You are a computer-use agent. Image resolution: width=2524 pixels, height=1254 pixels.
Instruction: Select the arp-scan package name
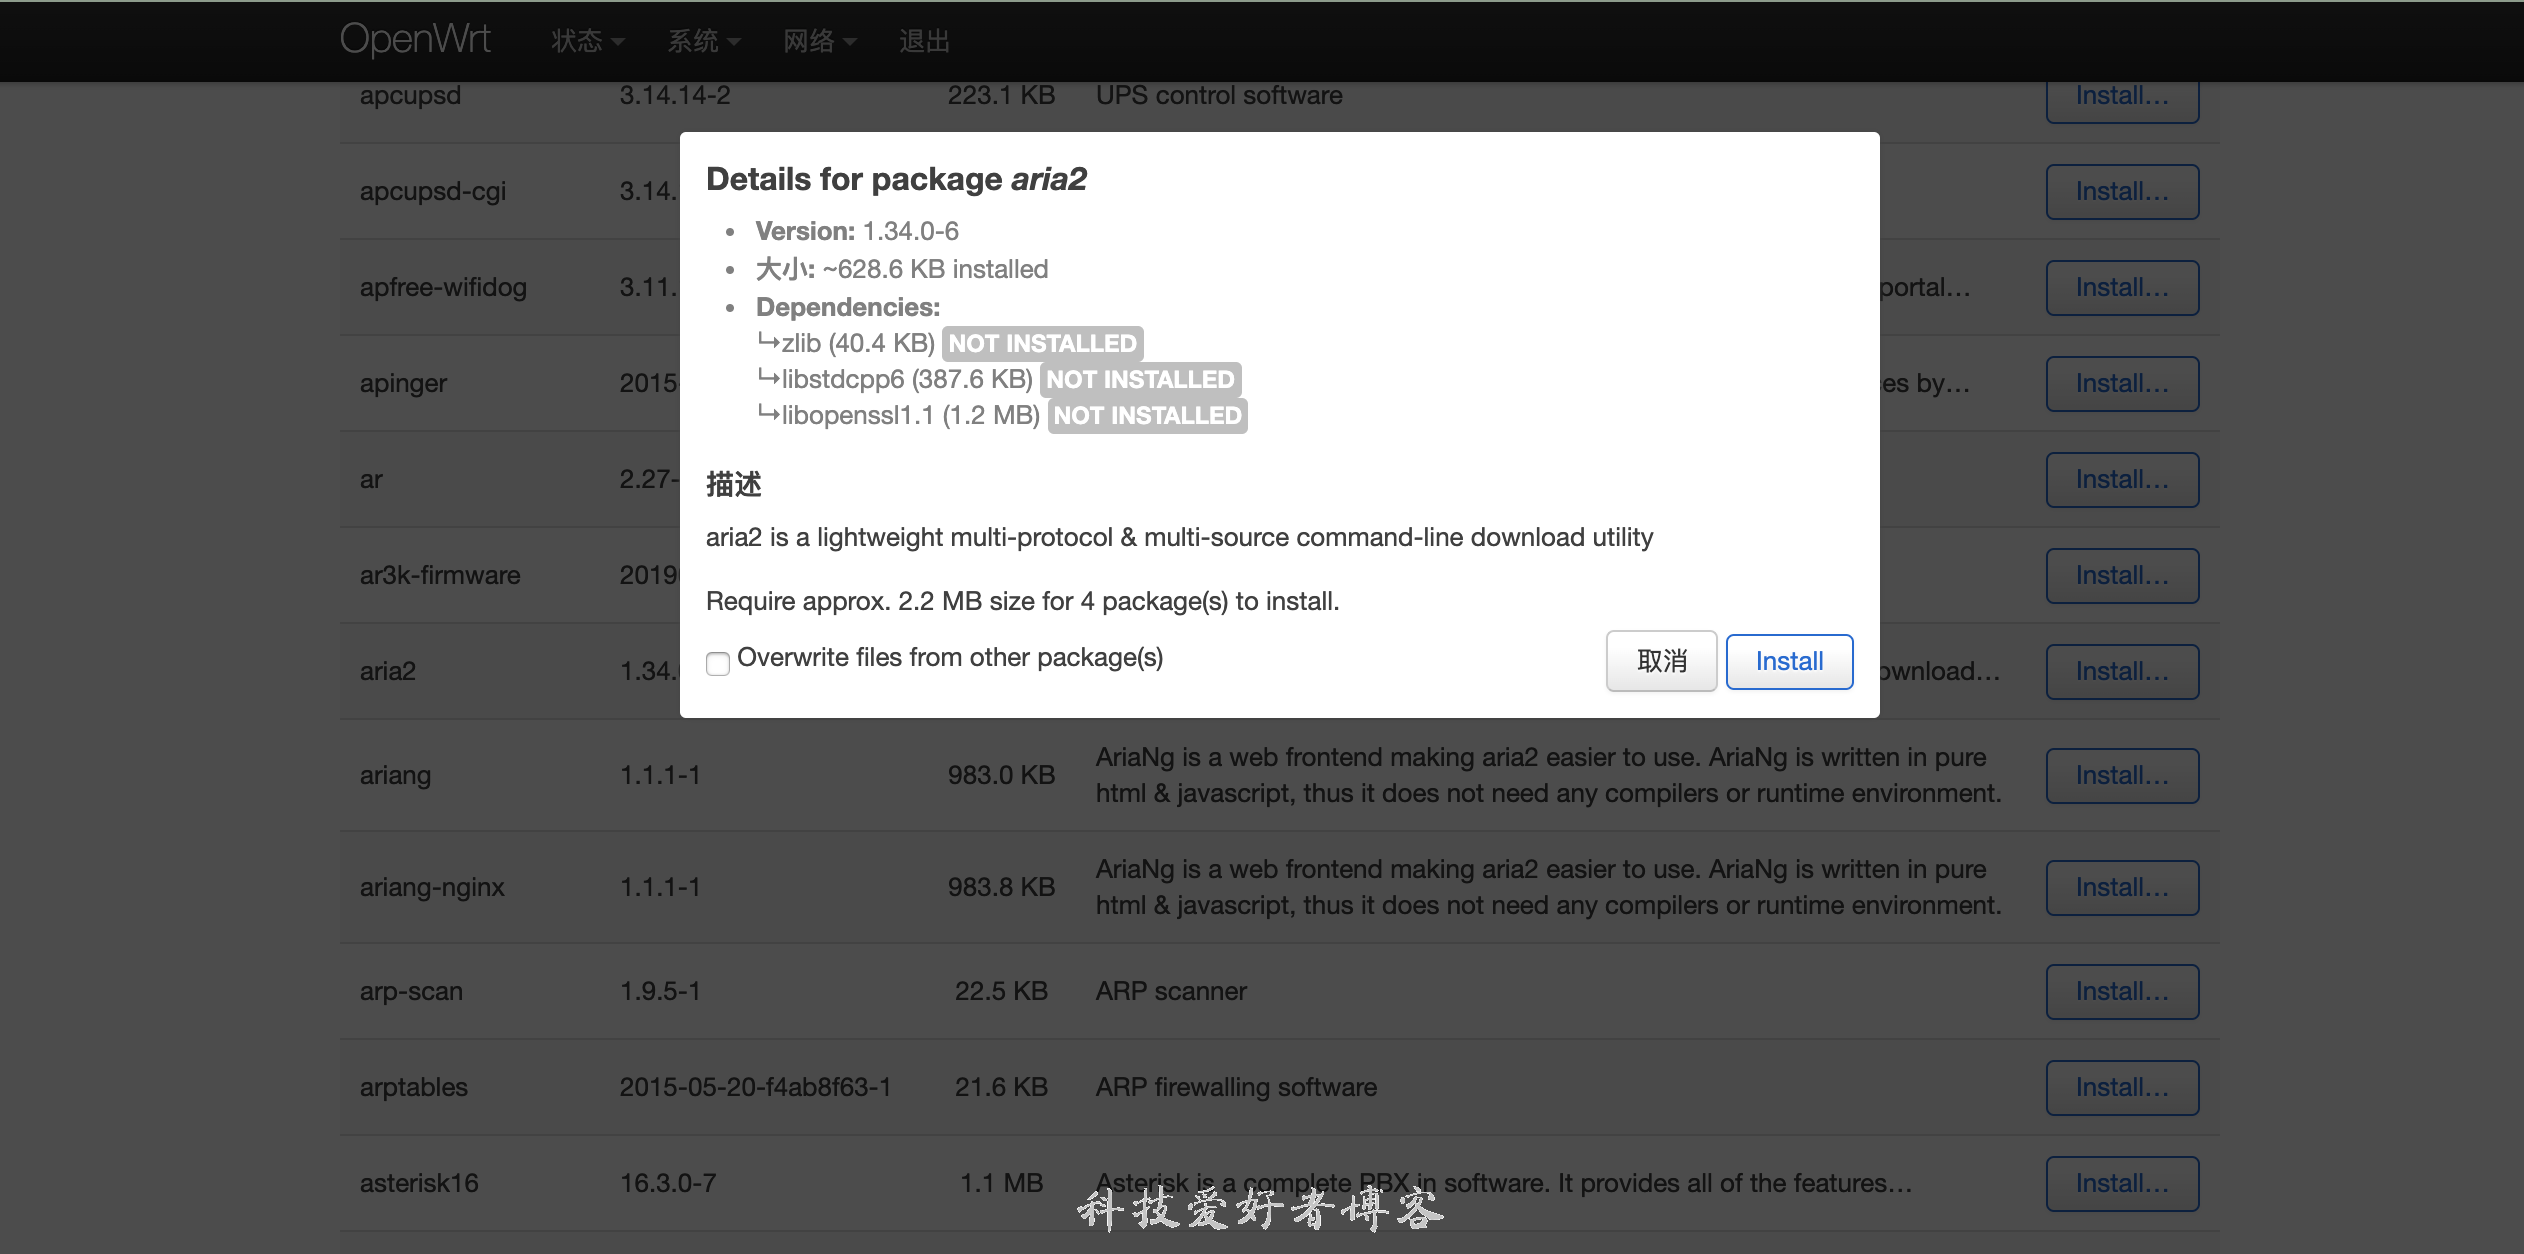click(x=411, y=991)
